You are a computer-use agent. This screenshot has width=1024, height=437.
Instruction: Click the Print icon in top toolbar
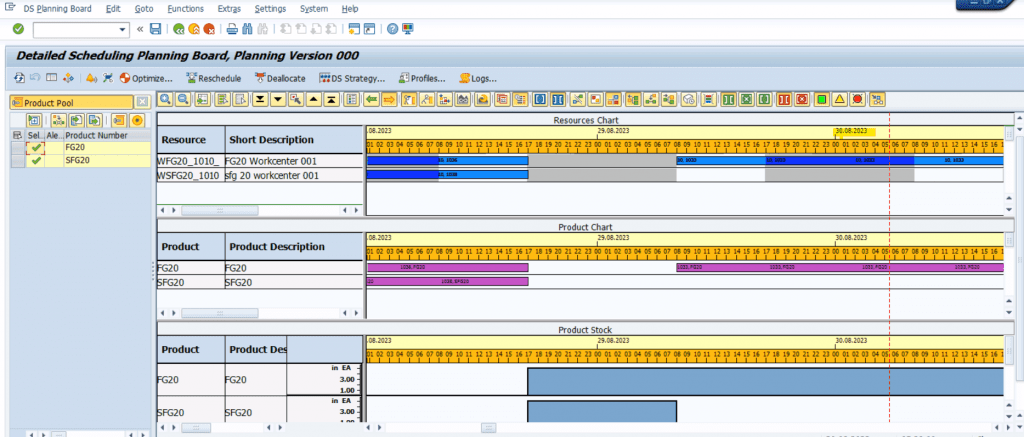[x=232, y=29]
